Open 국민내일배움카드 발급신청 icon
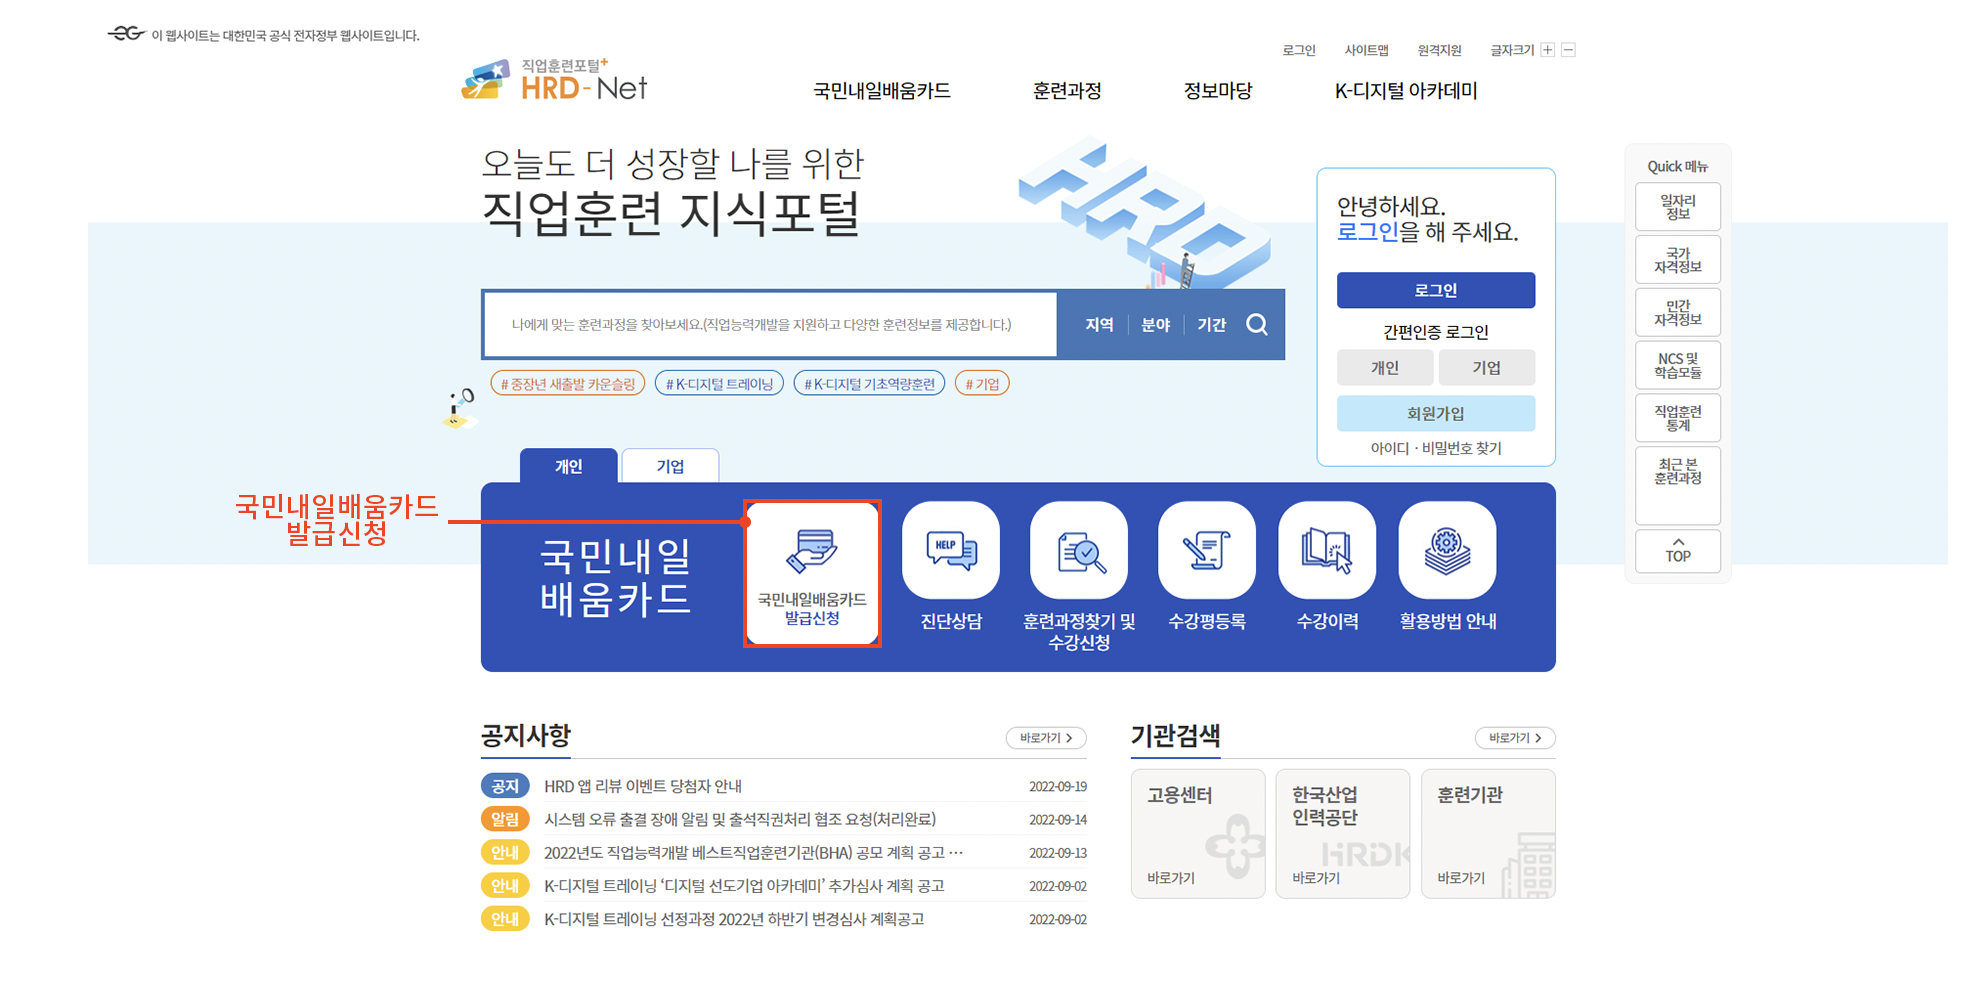 click(x=812, y=573)
